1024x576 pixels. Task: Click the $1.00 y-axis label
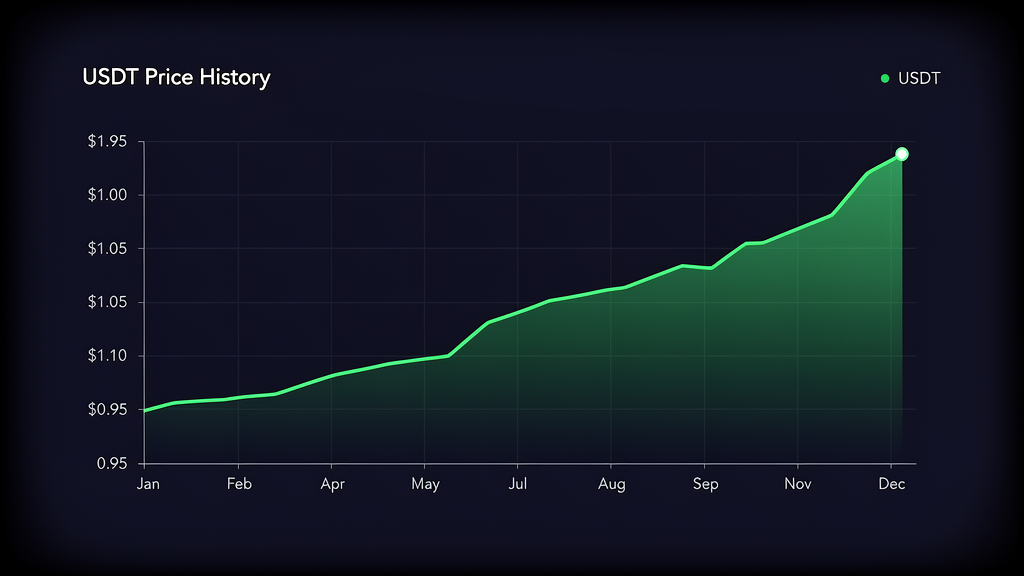(x=108, y=195)
